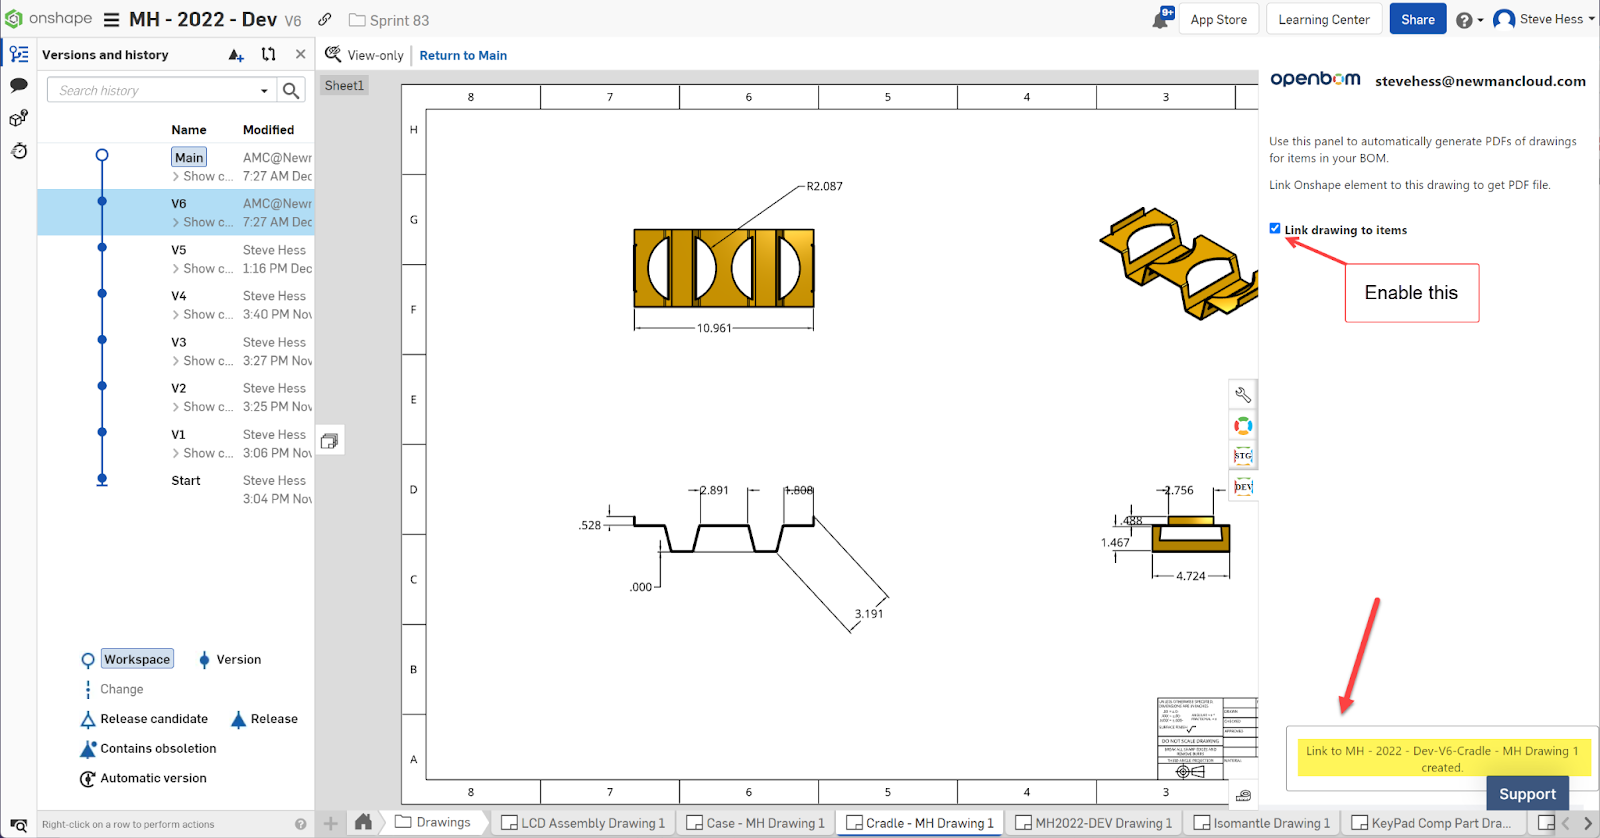The image size is (1600, 838).
Task: Open the help question mark menu
Action: [1468, 20]
